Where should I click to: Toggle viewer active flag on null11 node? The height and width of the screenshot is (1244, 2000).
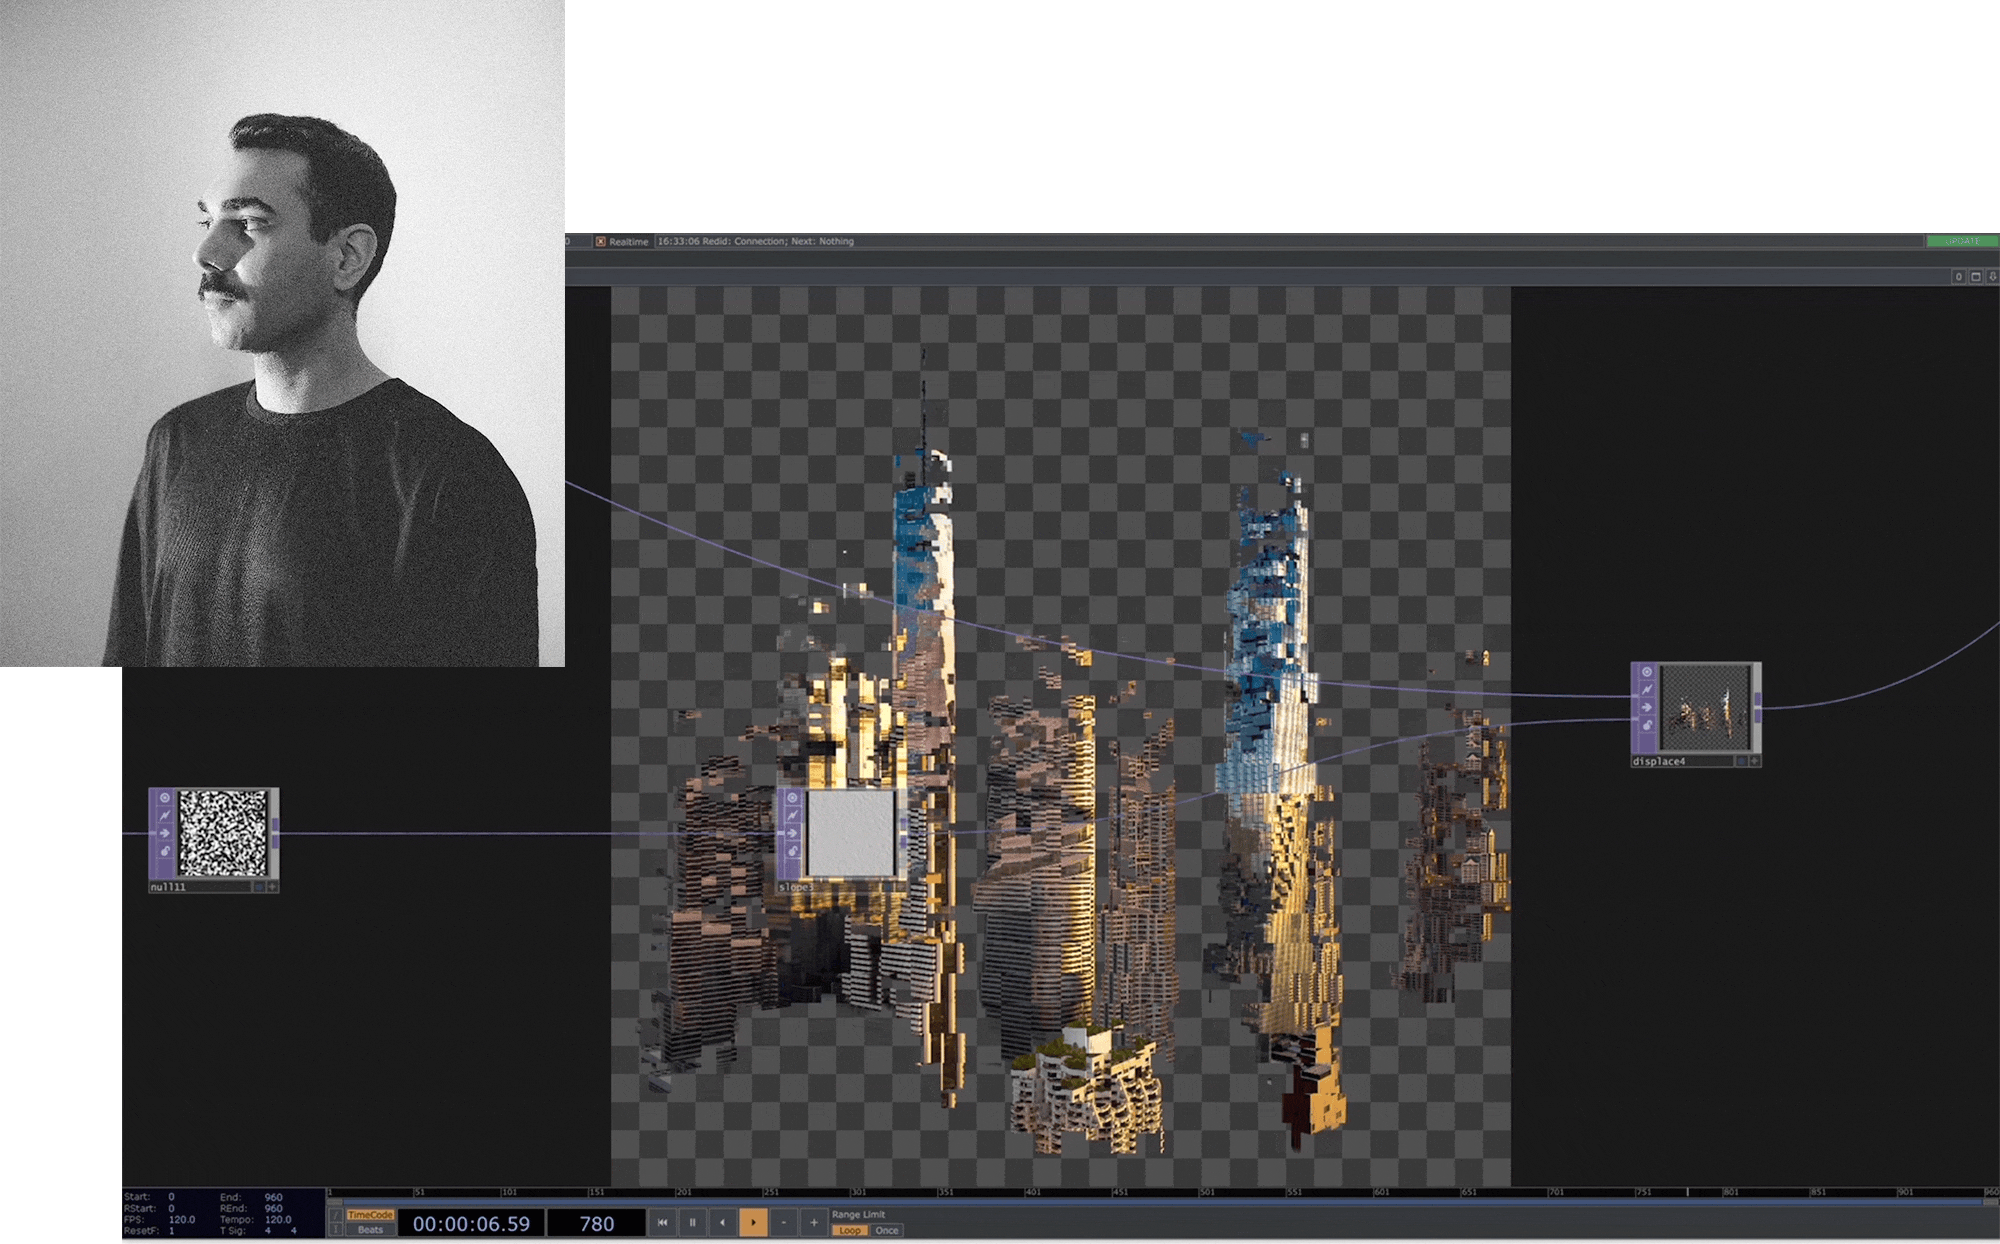165,798
